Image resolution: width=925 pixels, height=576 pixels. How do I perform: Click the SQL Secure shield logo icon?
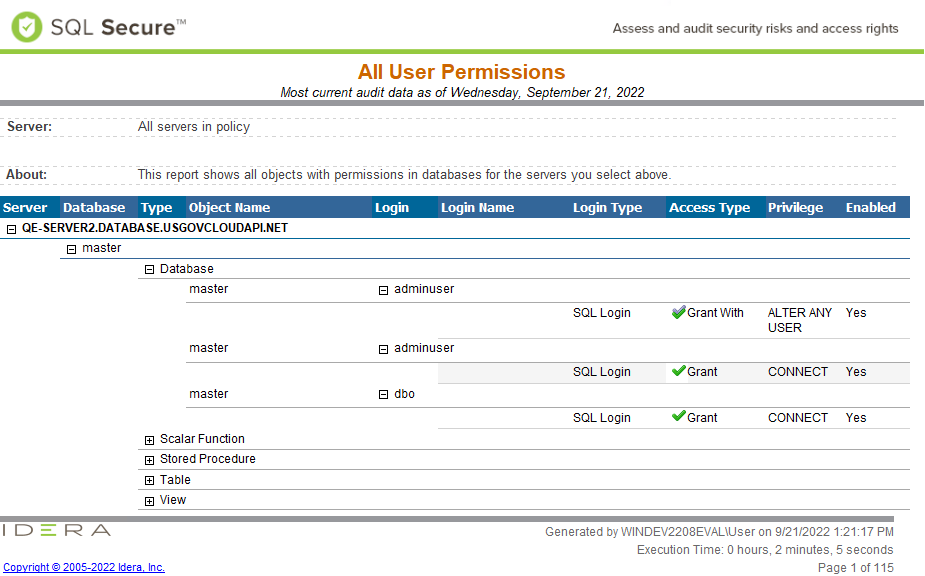(27, 27)
